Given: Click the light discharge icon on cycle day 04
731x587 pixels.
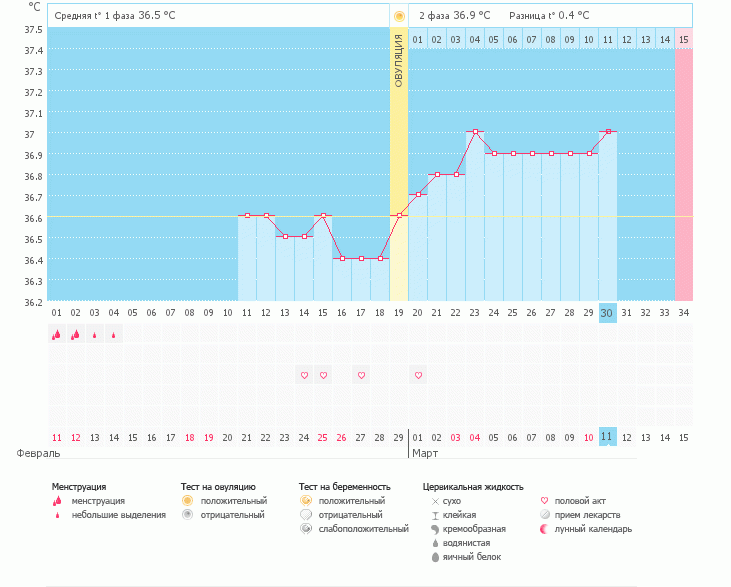Looking at the screenshot, I should pyautogui.click(x=113, y=336).
